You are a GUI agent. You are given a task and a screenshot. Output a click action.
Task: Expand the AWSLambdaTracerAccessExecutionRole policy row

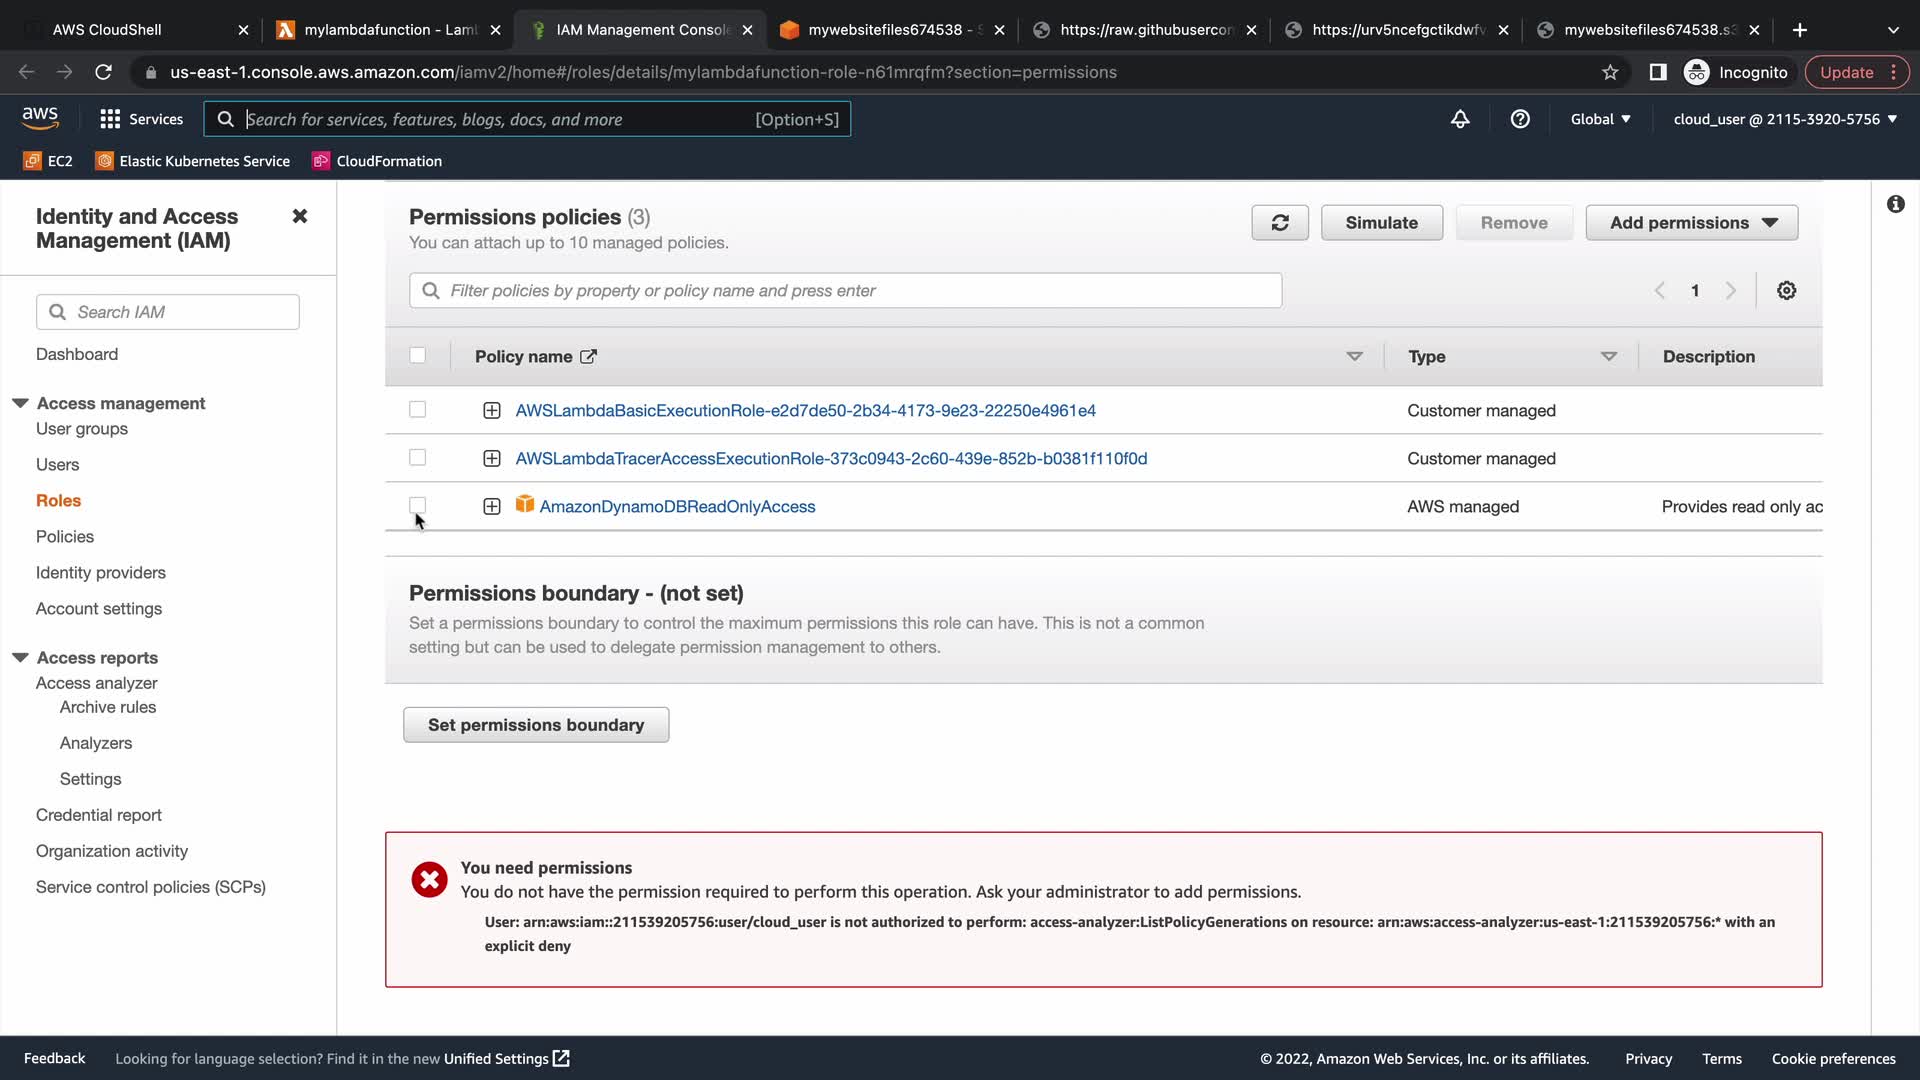pos(491,458)
